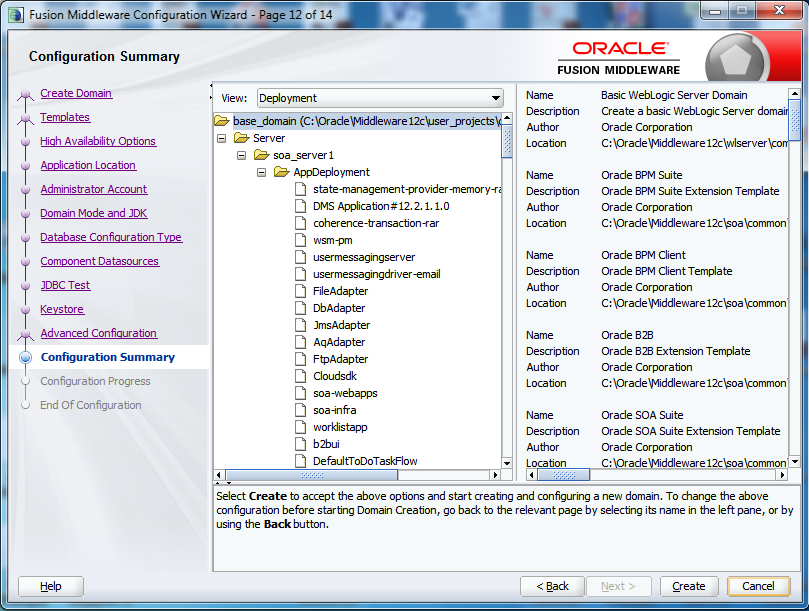Open the JDBC Test step

coord(65,285)
